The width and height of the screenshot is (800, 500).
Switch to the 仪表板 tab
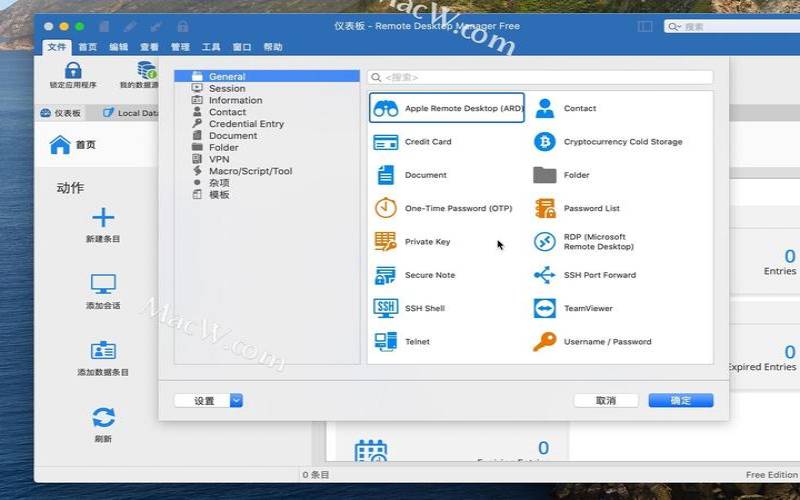[x=61, y=113]
